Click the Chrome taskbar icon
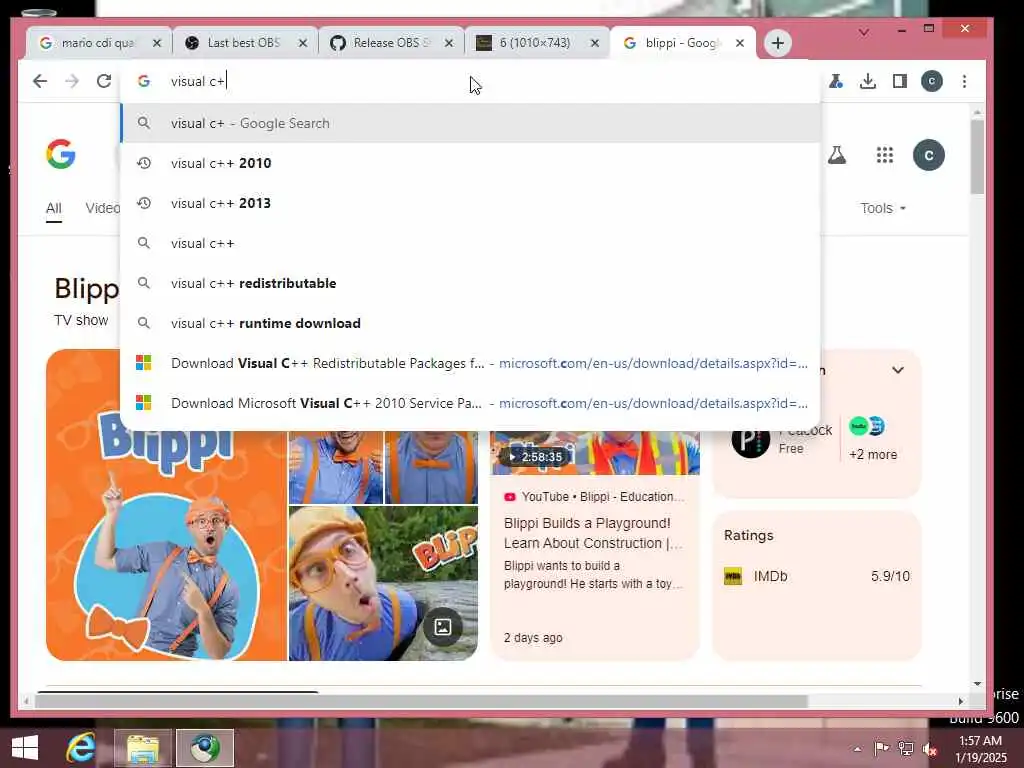Screen dimensions: 1024x768 (205, 748)
